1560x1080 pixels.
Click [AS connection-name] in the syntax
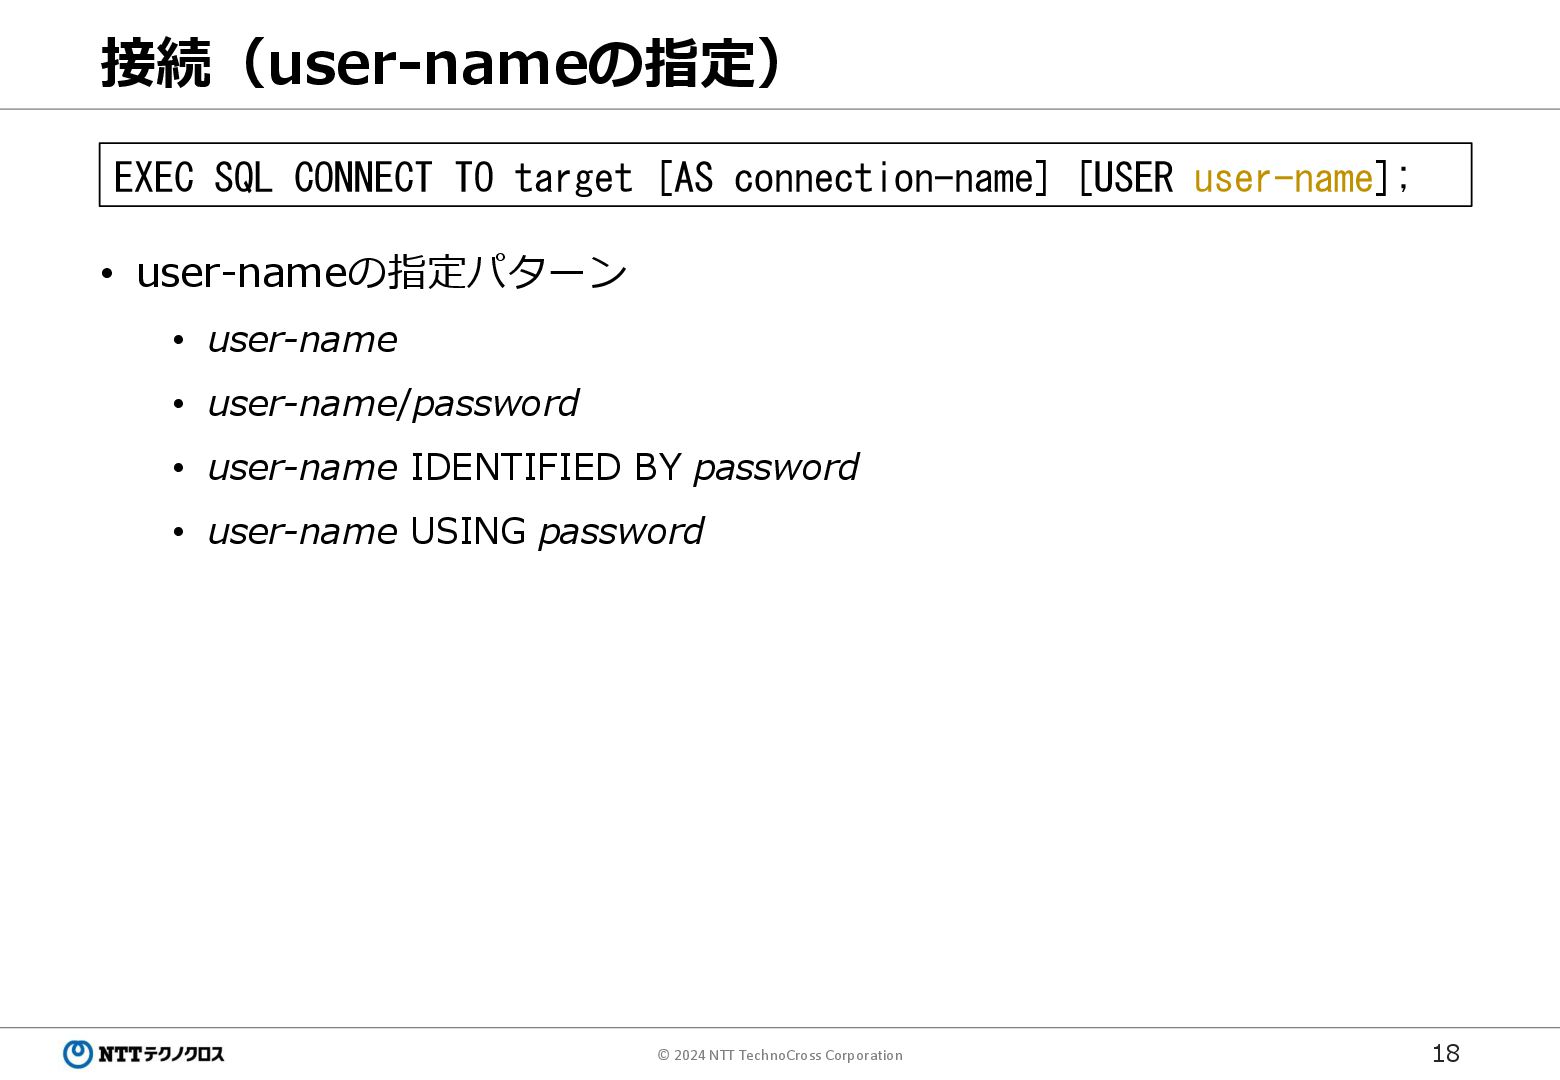click(853, 178)
